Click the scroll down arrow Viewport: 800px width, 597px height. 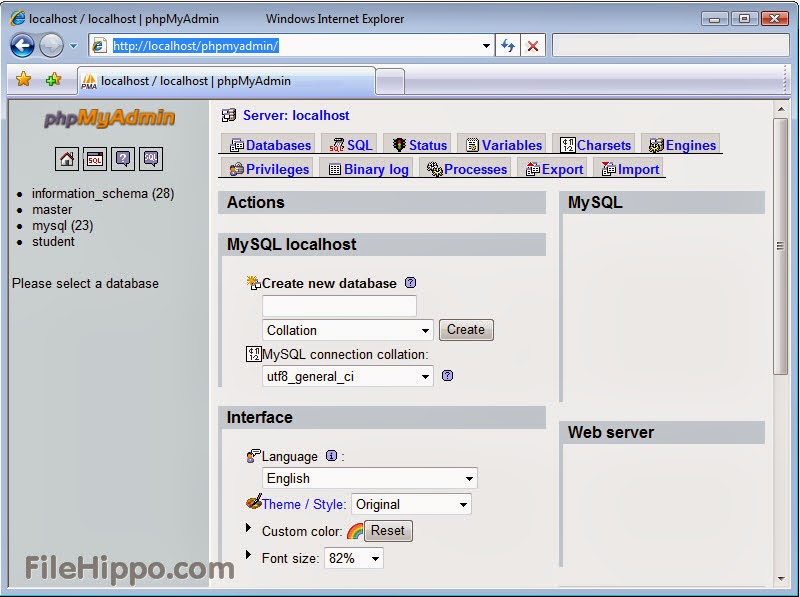781,579
